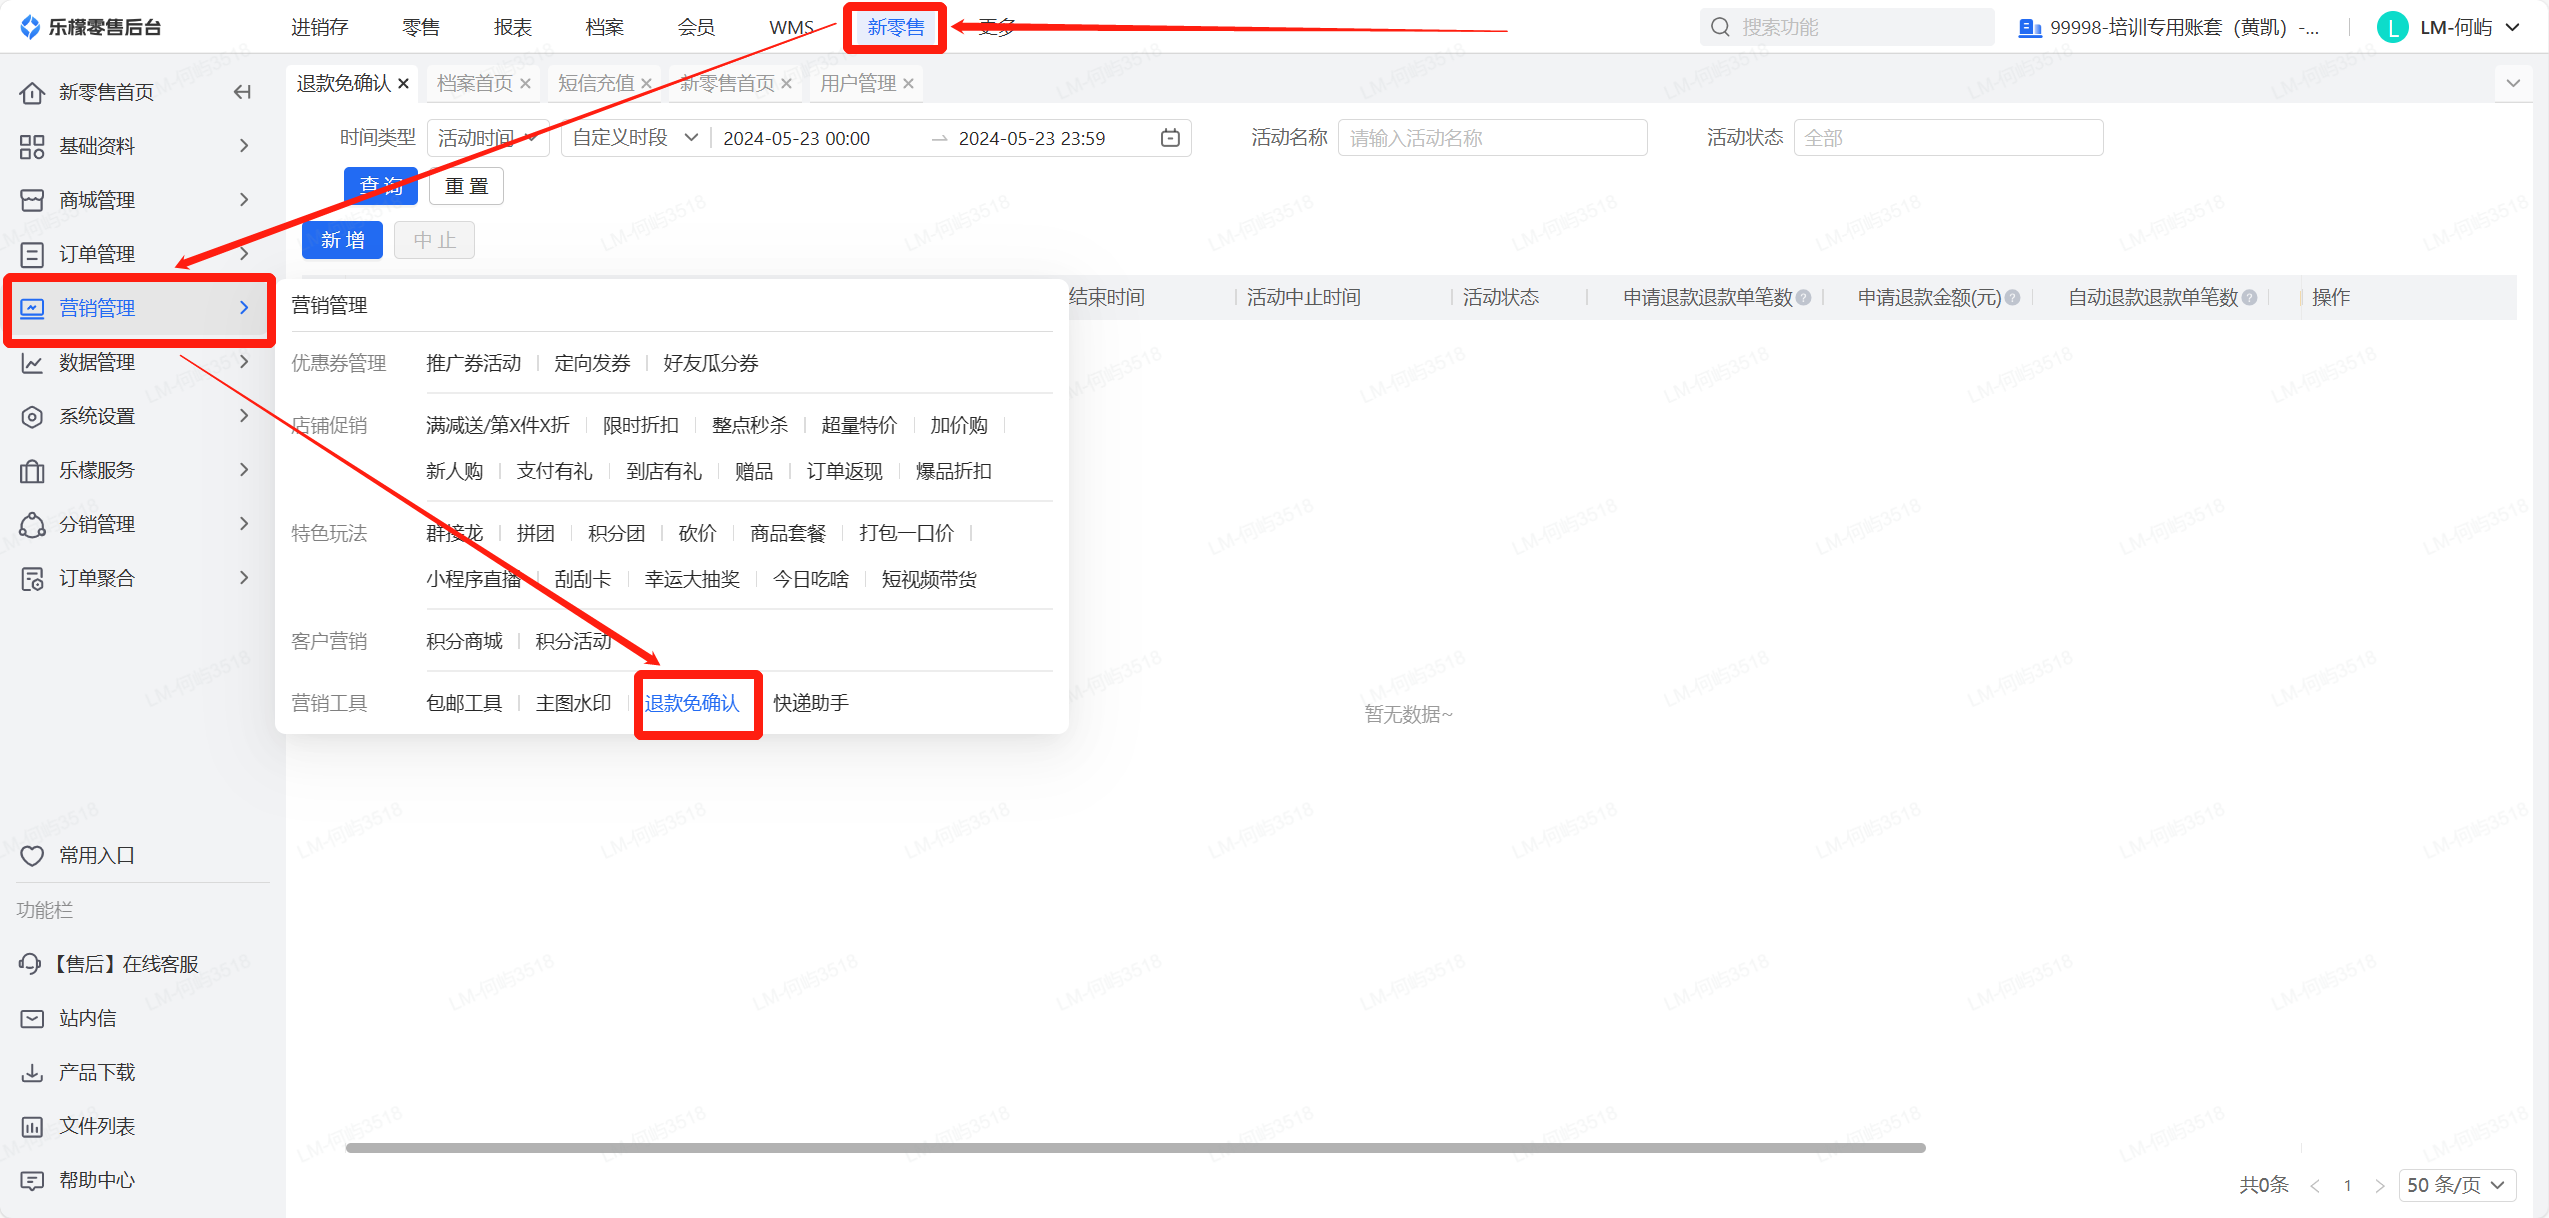Click the 重置 button

[466, 186]
